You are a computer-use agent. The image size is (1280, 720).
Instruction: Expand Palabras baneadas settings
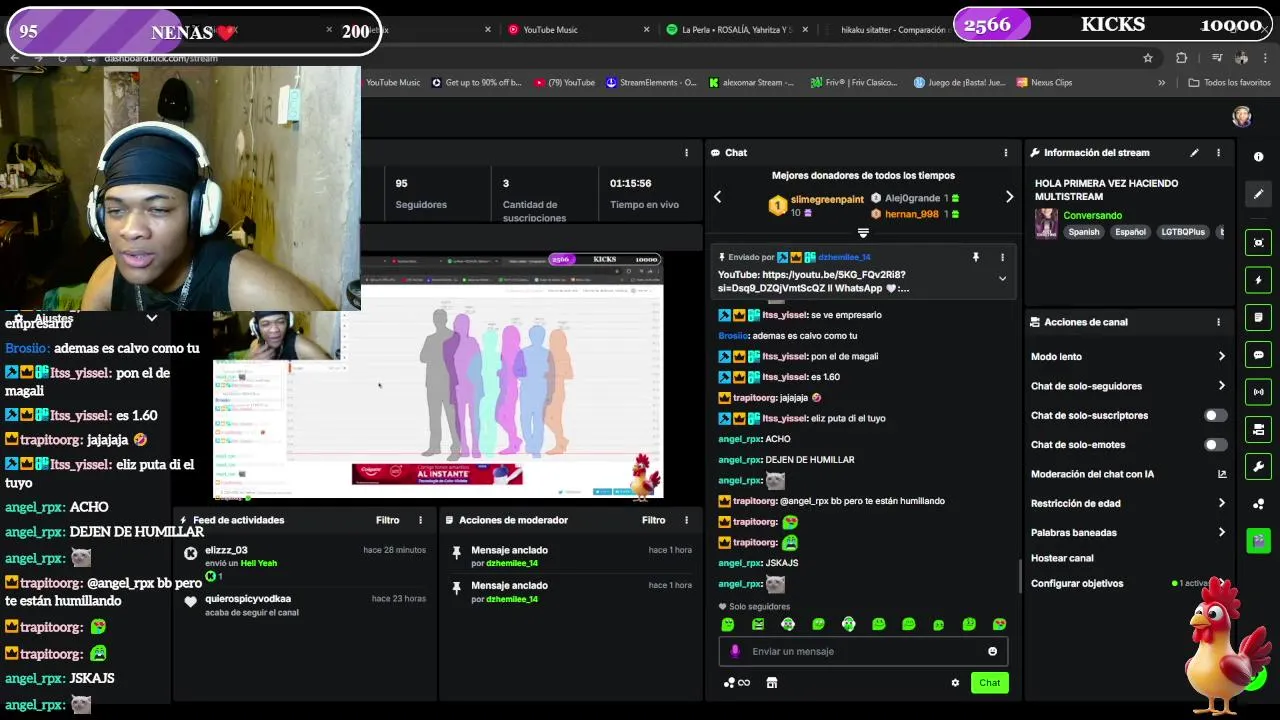pyautogui.click(x=1221, y=532)
